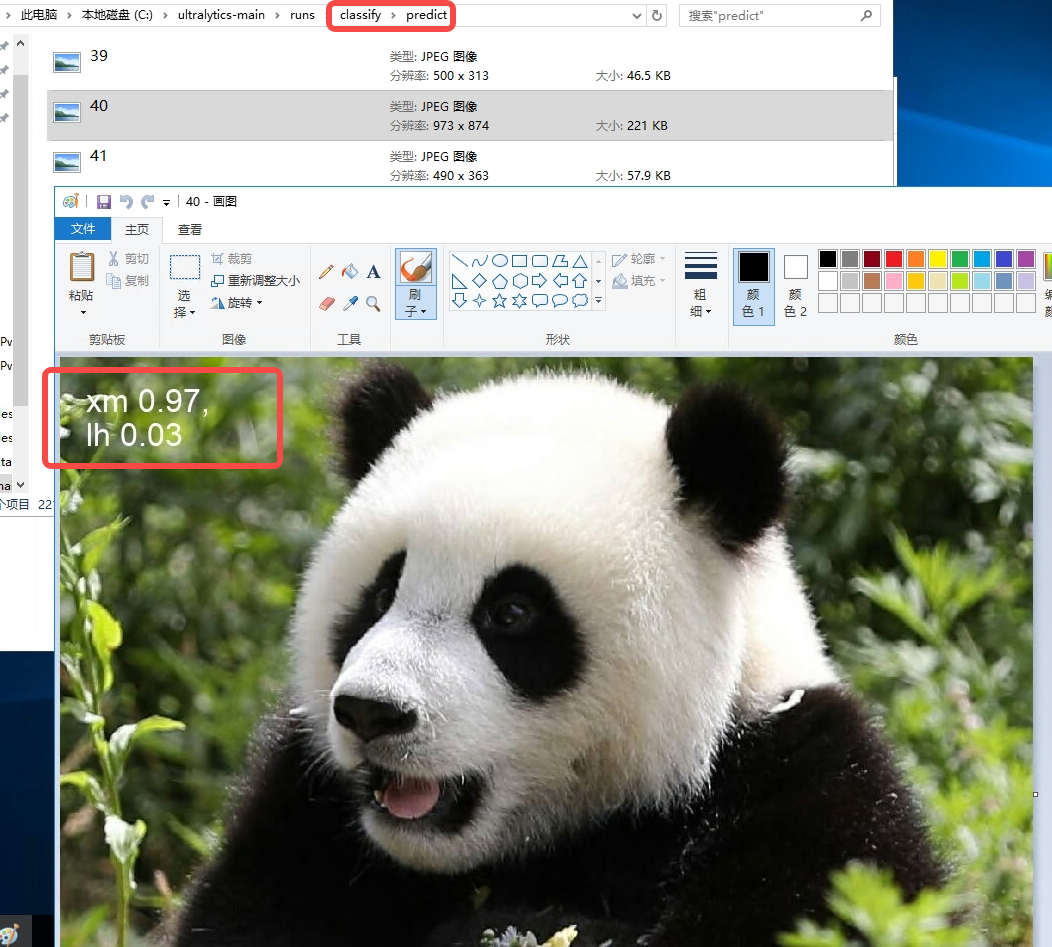Click the Copy (复制) button
Viewport: 1052px width, 947px height.
pyautogui.click(x=127, y=281)
